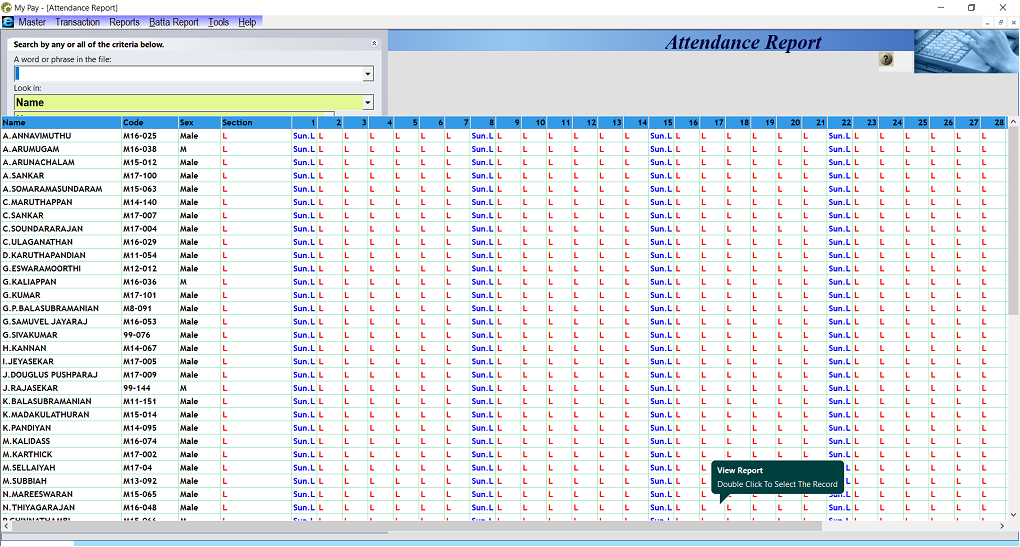Open the Transaction menu
Screen dimensions: 1020x547
tap(77, 22)
